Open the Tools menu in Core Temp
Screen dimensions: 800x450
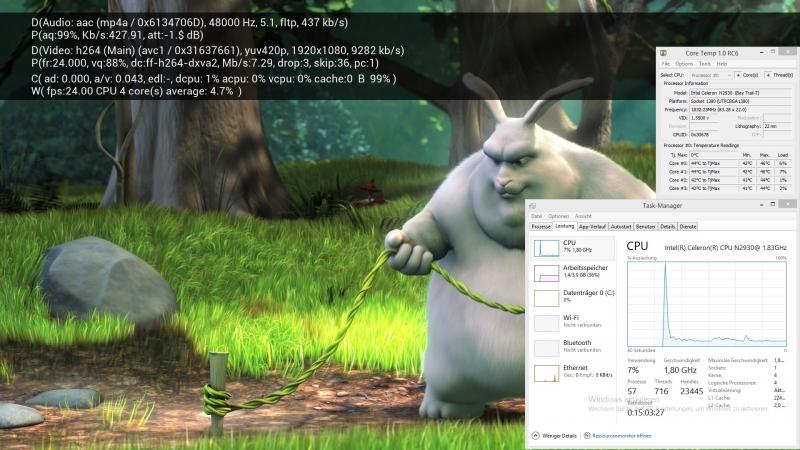coord(705,64)
